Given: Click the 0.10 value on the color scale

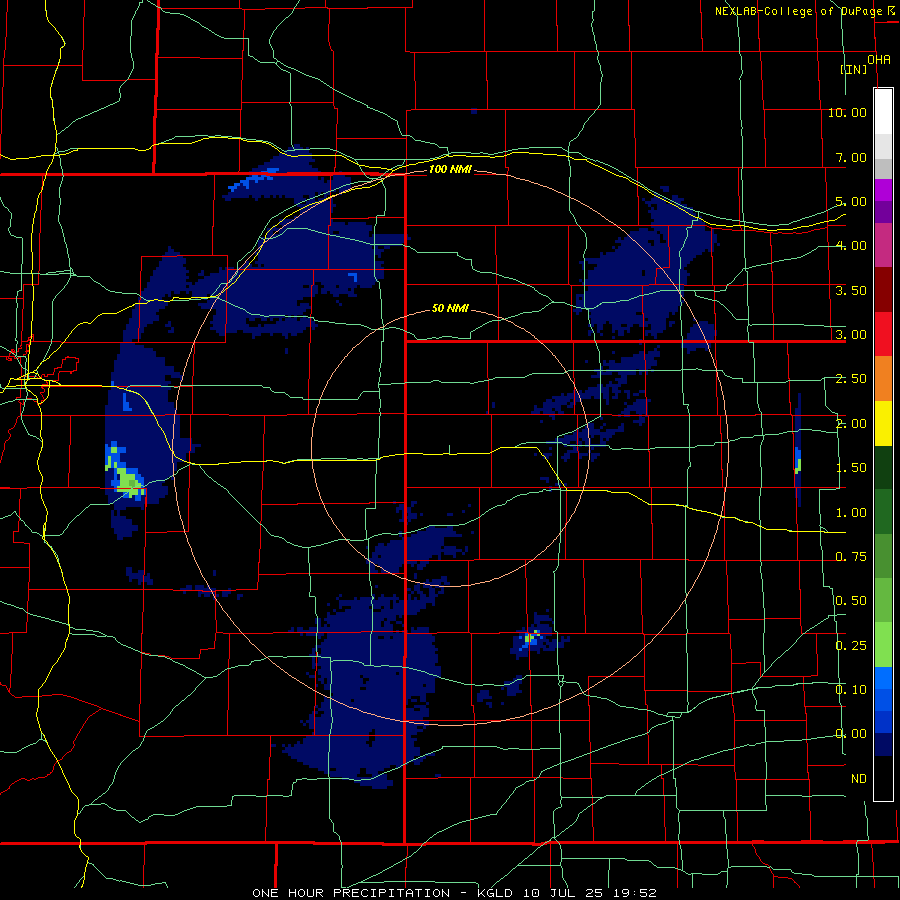Looking at the screenshot, I should [851, 689].
